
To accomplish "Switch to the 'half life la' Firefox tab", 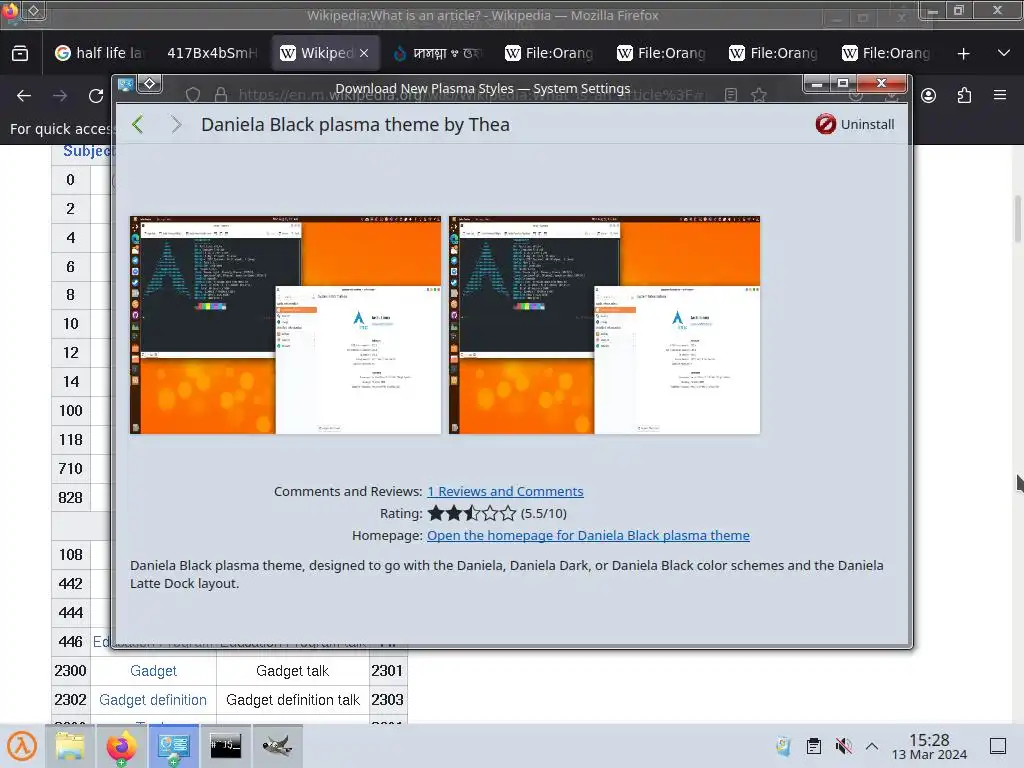I will (x=99, y=53).
